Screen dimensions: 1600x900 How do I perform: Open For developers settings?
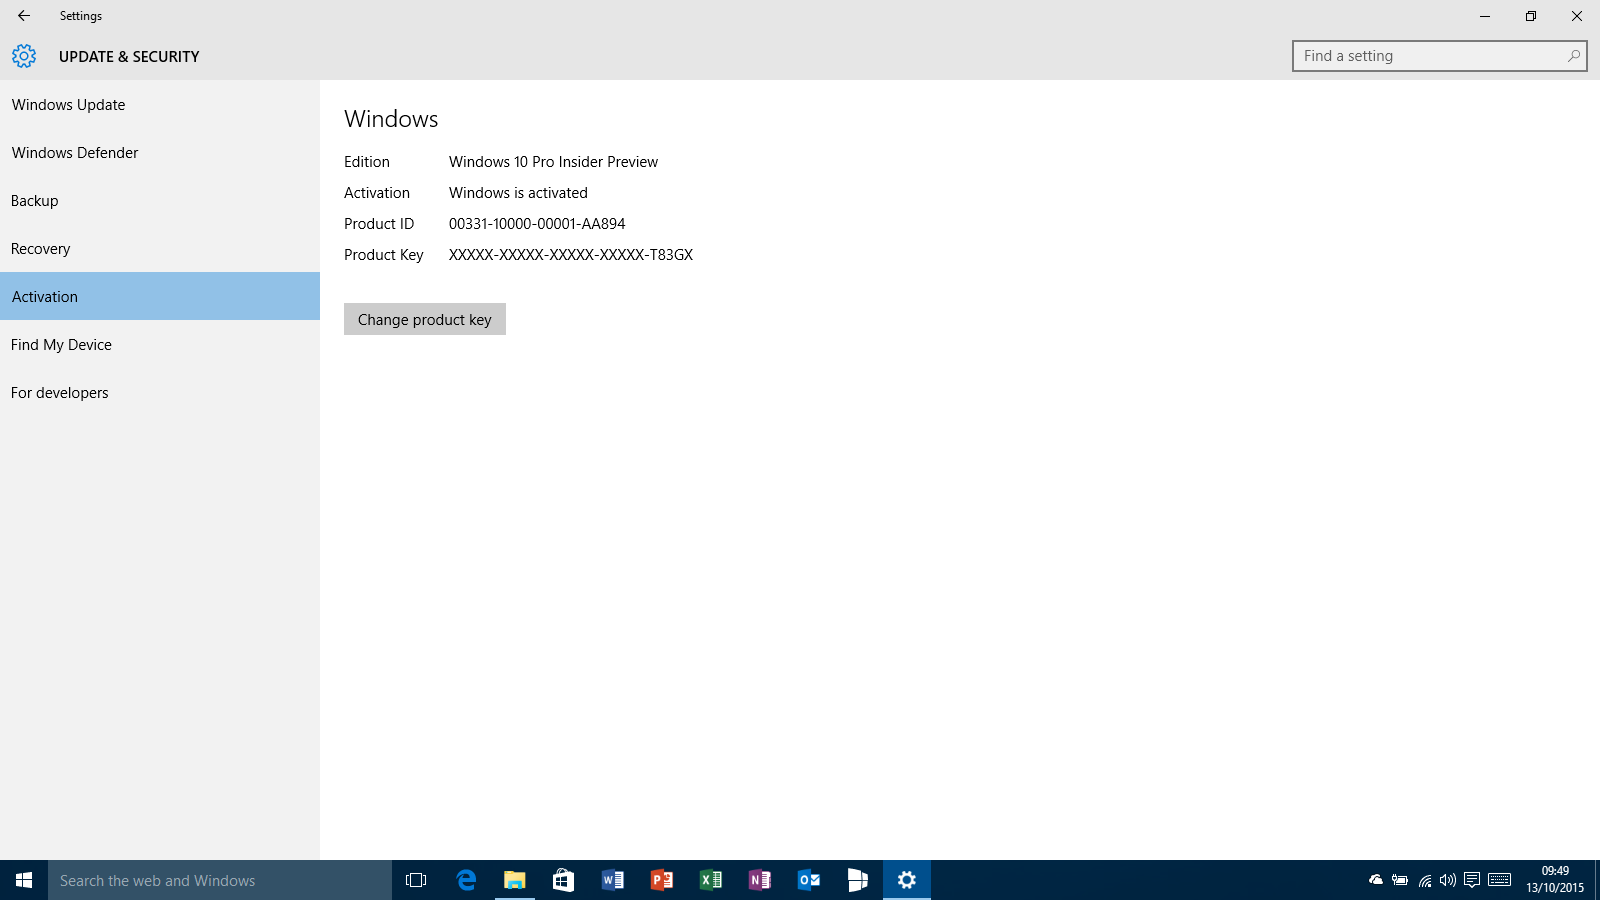pos(160,392)
